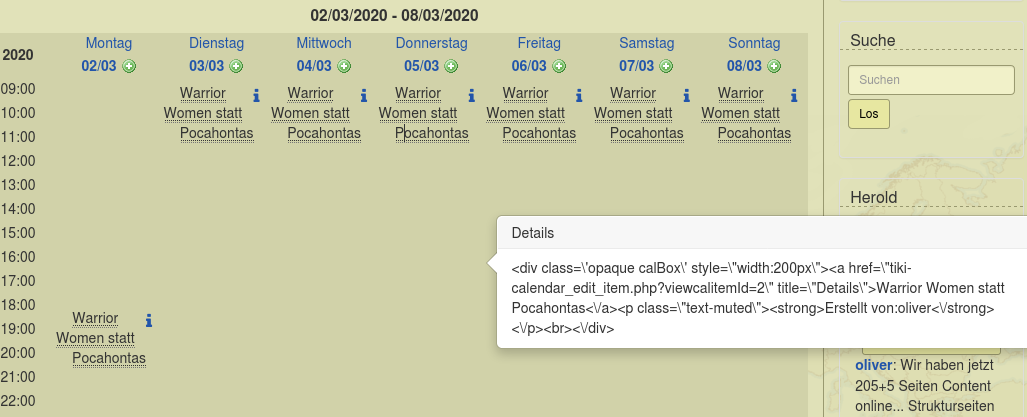The image size is (1027, 417).
Task: Open Donnerstag day header link
Action: pos(432,43)
